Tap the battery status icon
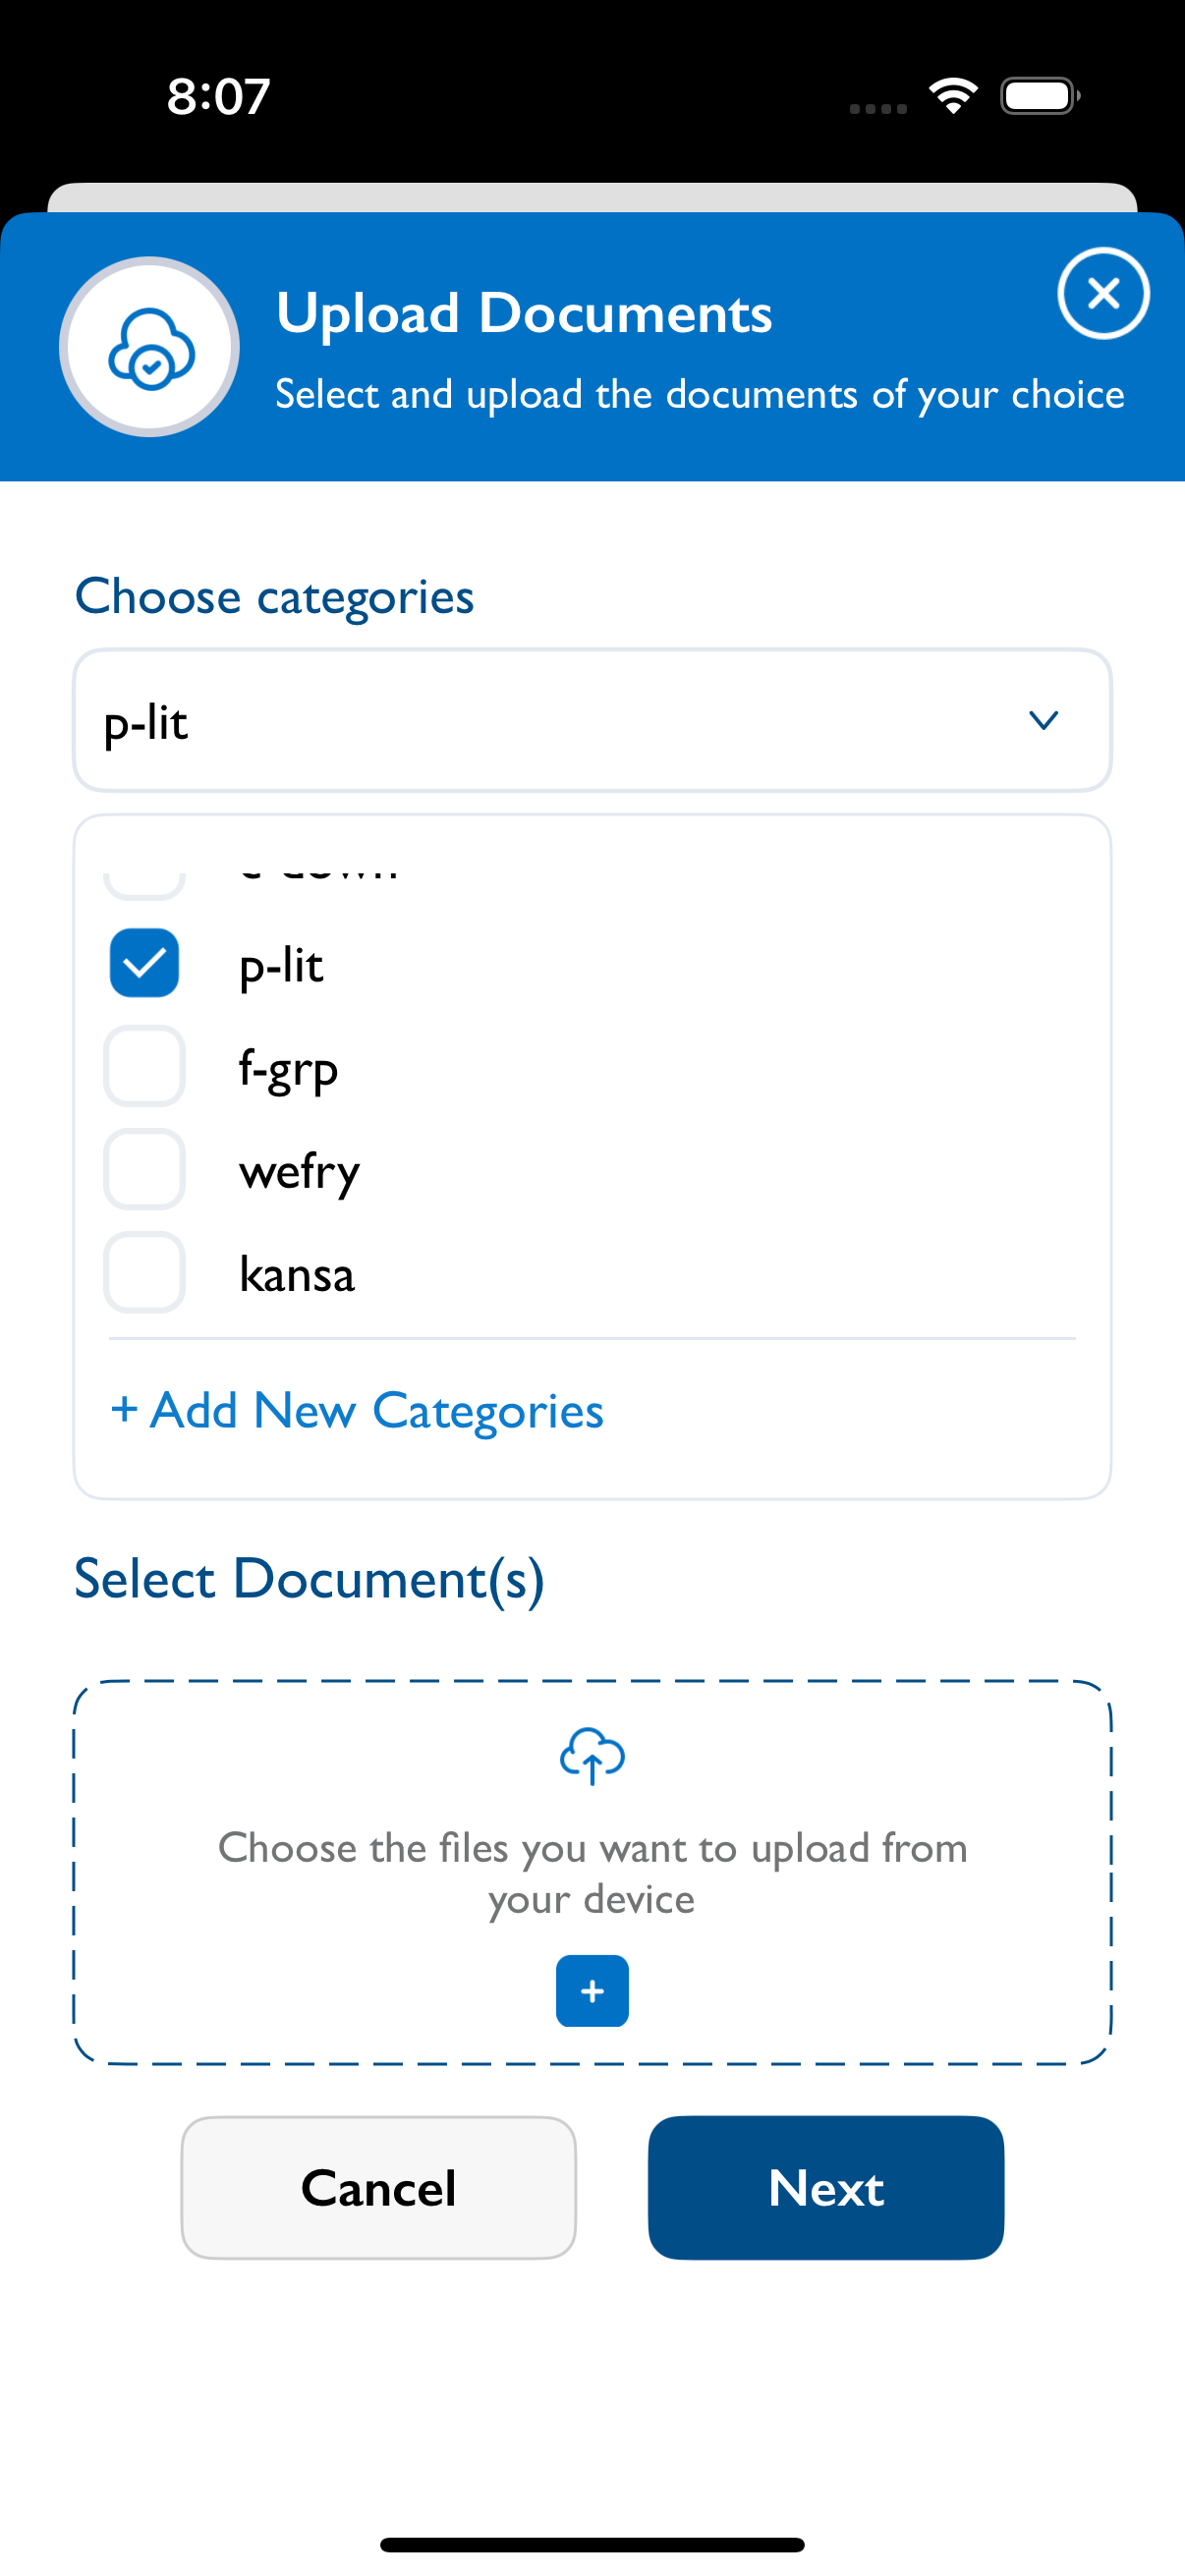Viewport: 1185px width, 2576px height. (x=1040, y=96)
